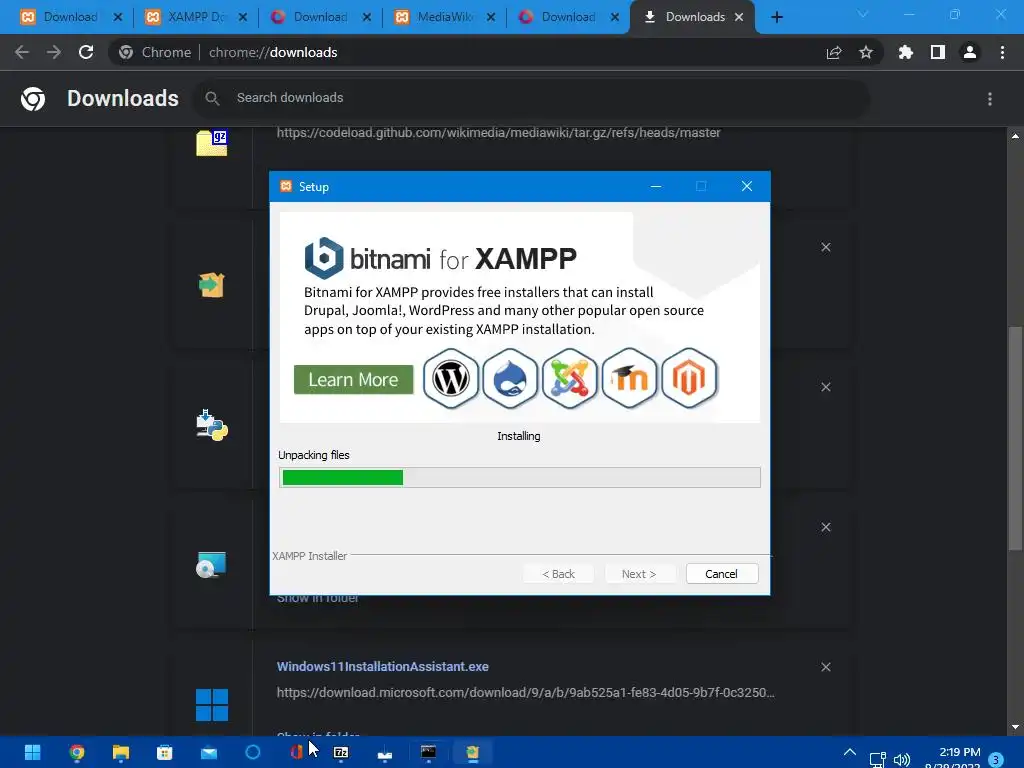This screenshot has height=768, width=1024.
Task: Open the Chrome profile menu
Action: coord(970,52)
